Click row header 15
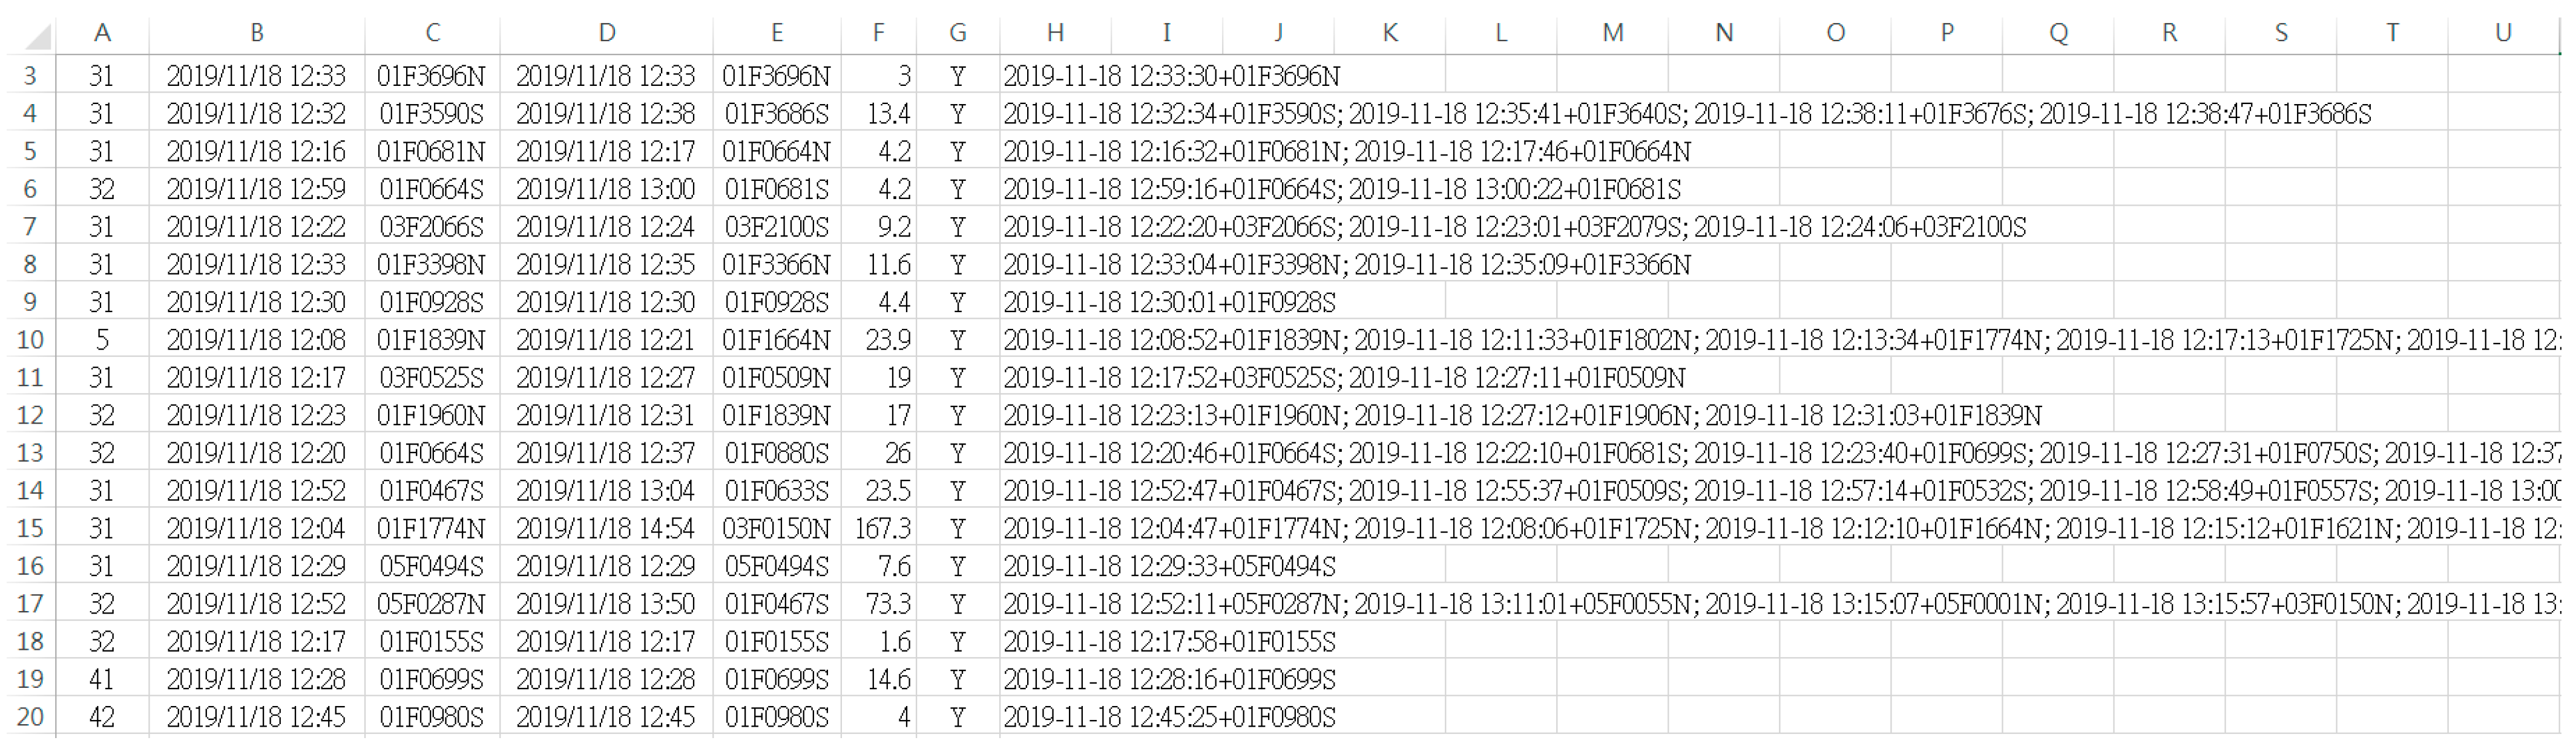This screenshot has width=2576, height=752. coord(30,528)
